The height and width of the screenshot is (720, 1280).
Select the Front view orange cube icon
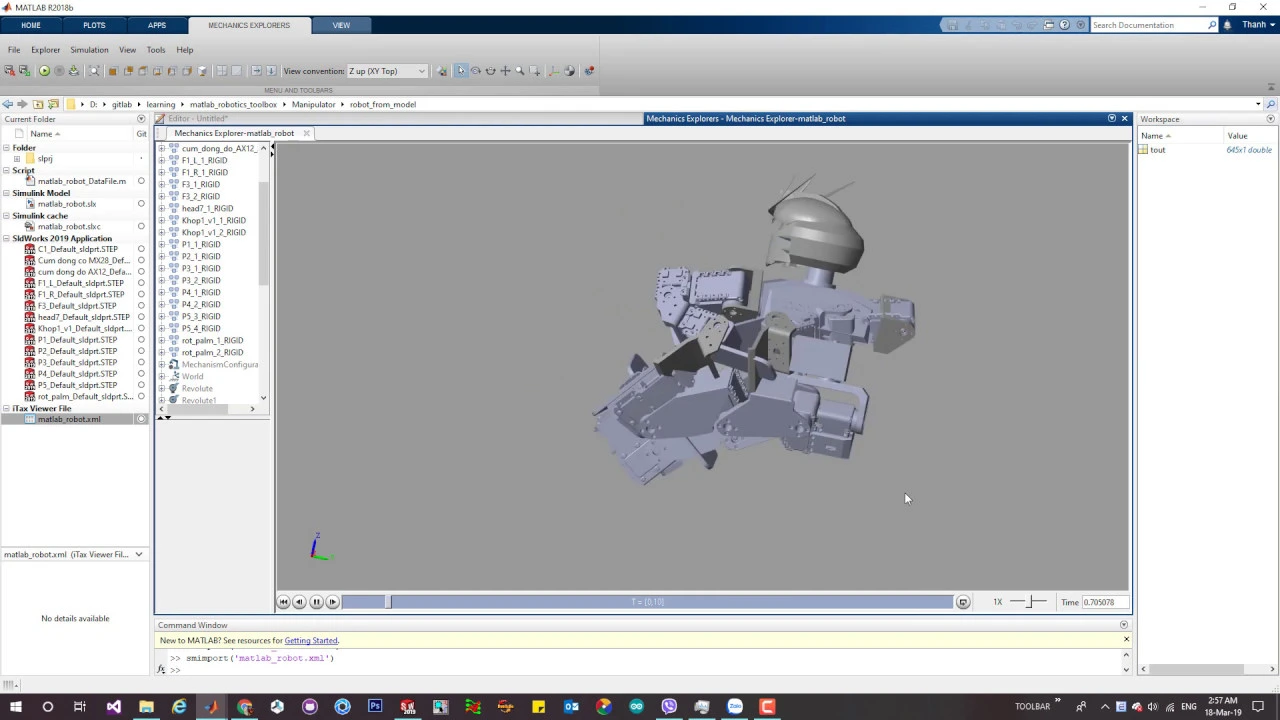pos(112,71)
